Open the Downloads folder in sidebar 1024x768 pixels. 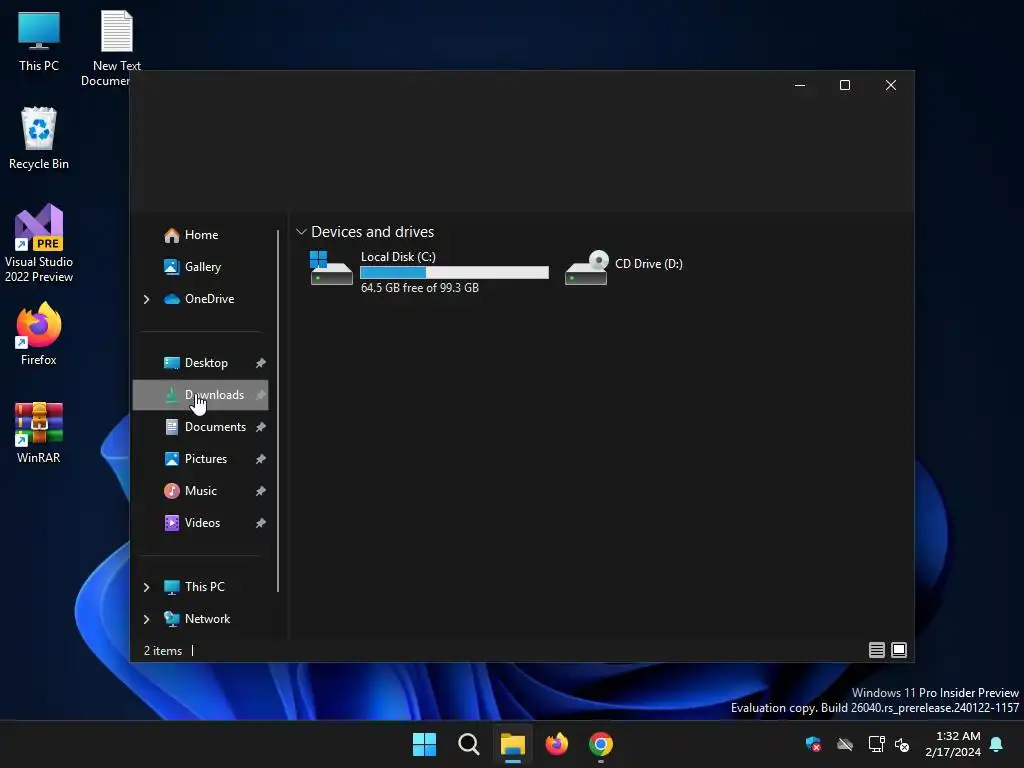point(200,394)
